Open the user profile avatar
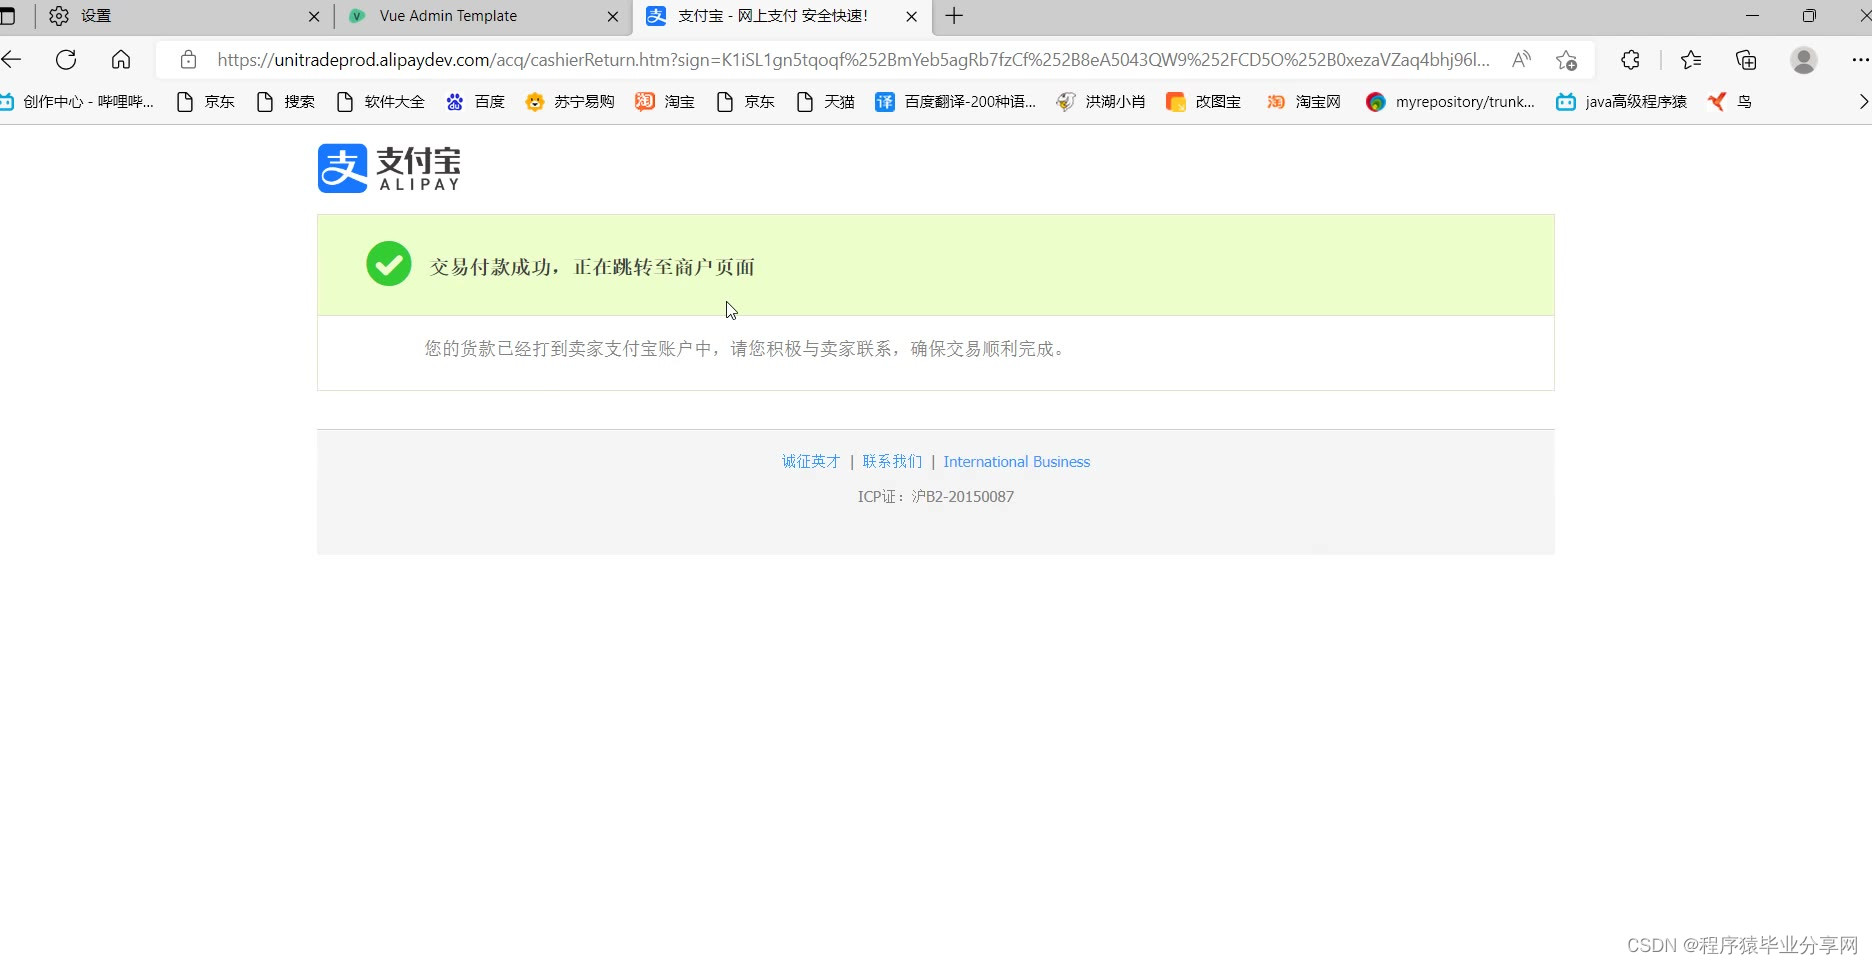The width and height of the screenshot is (1872, 964). pos(1804,60)
